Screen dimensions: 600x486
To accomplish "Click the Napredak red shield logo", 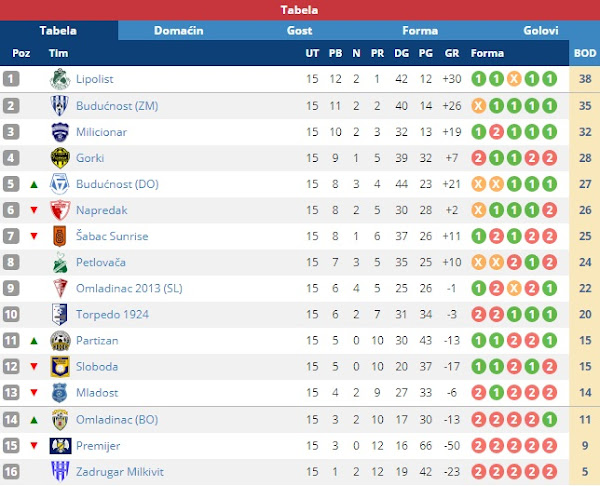I will pyautogui.click(x=60, y=210).
